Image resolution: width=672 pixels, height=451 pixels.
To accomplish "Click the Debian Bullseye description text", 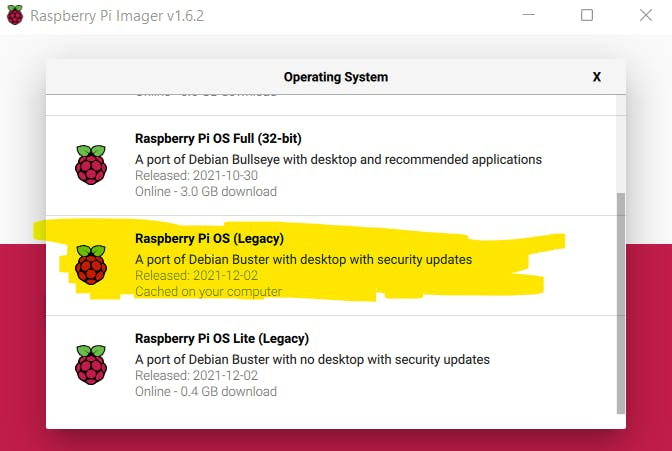I will click(x=338, y=159).
